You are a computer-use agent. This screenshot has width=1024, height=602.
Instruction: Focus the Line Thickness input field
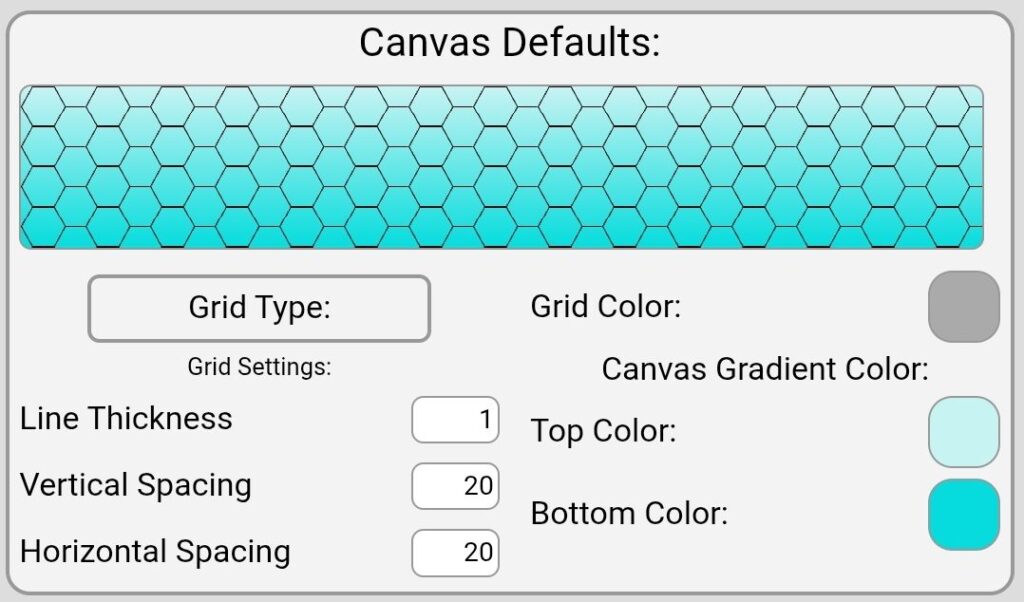(x=456, y=420)
